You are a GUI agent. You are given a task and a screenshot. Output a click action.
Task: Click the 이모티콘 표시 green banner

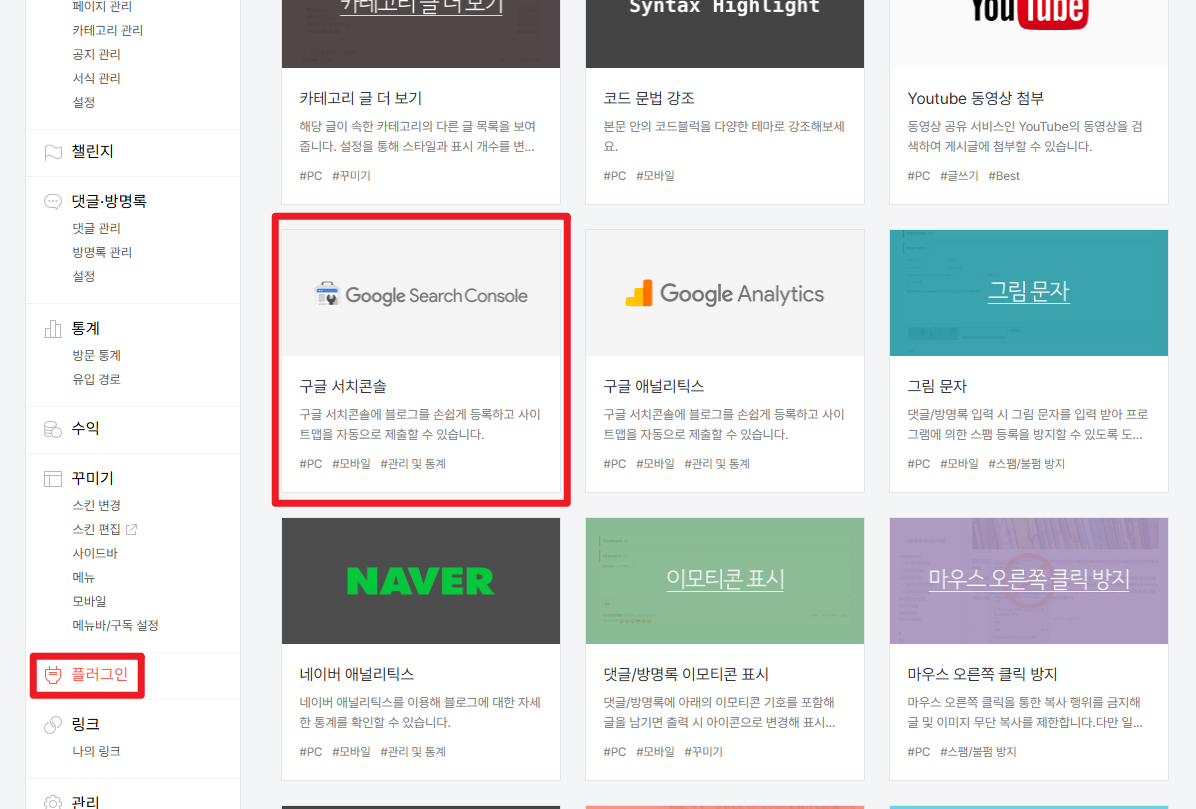point(725,581)
